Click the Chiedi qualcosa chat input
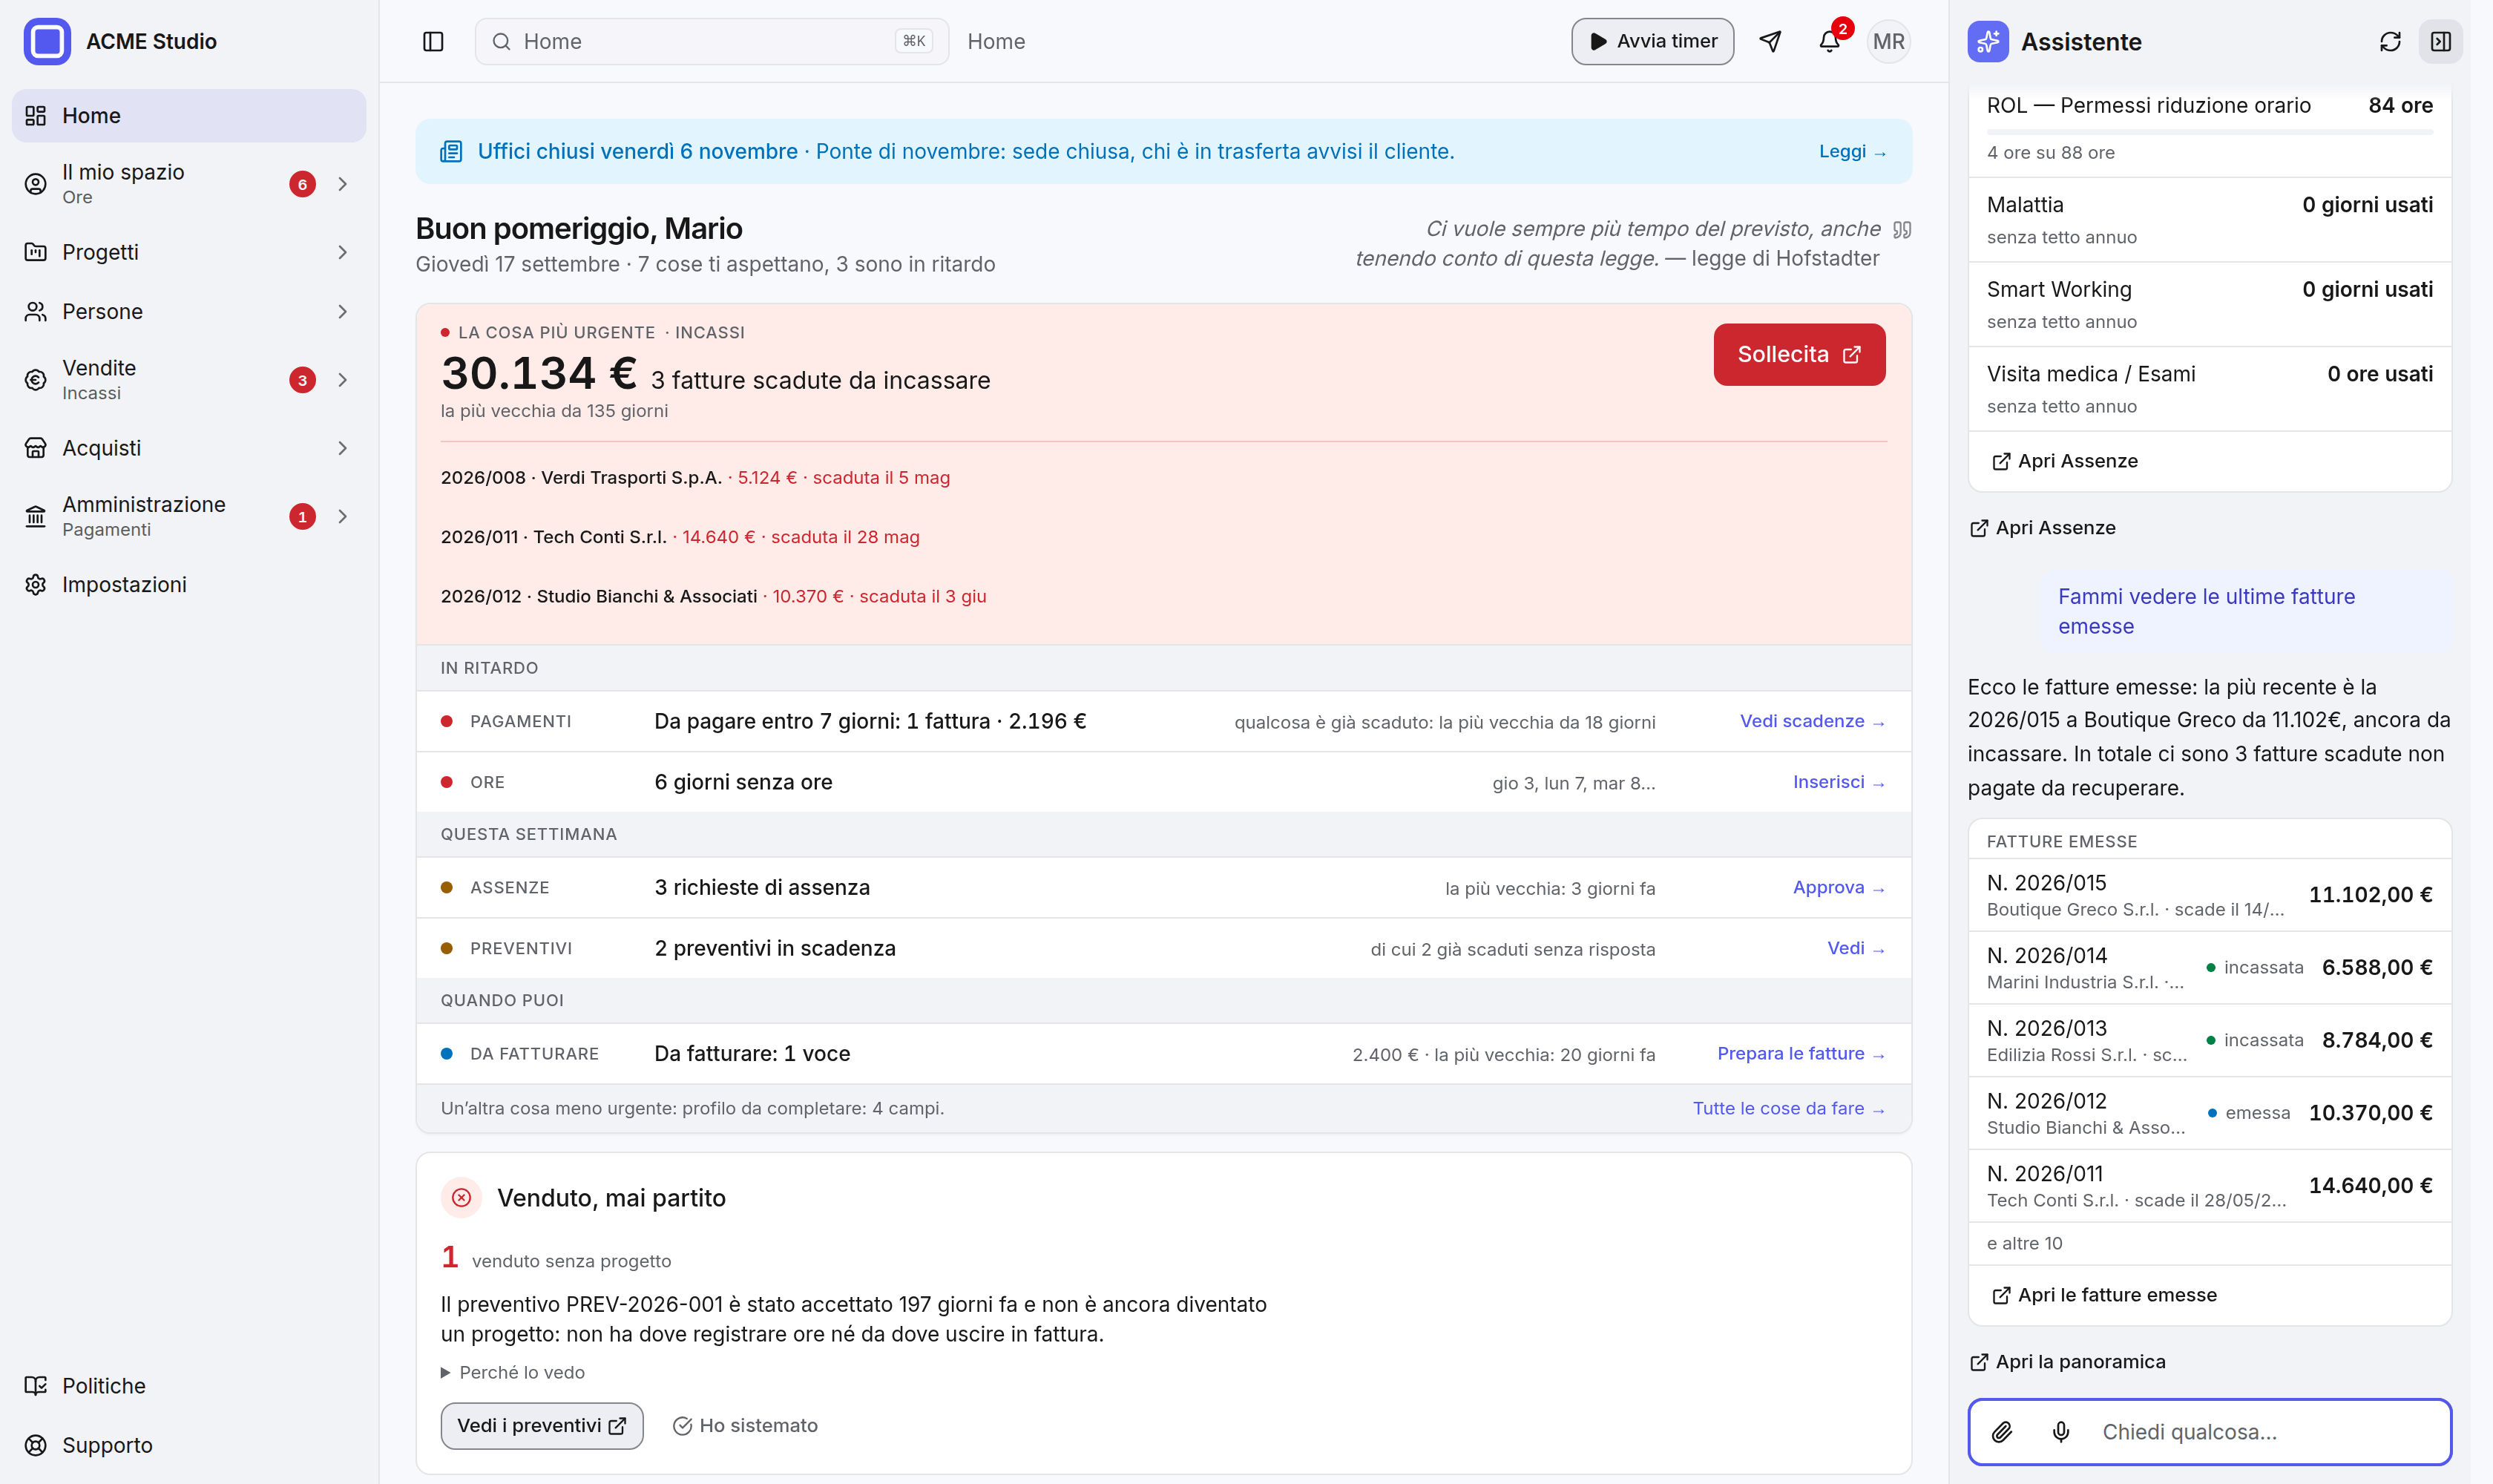Image resolution: width=2493 pixels, height=1484 pixels. [2268, 1431]
